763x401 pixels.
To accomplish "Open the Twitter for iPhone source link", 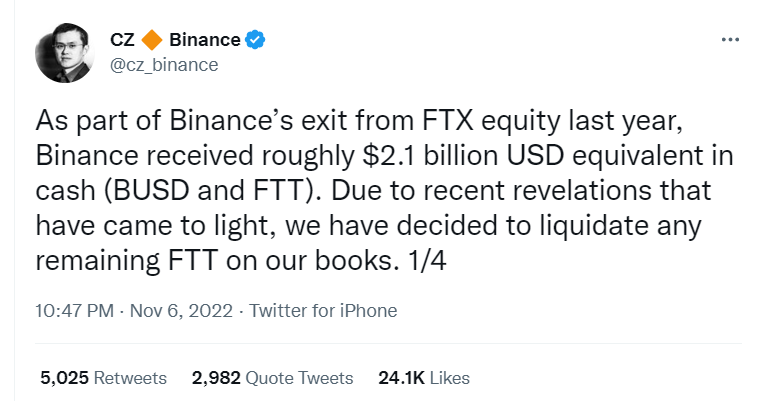I will pyautogui.click(x=323, y=310).
